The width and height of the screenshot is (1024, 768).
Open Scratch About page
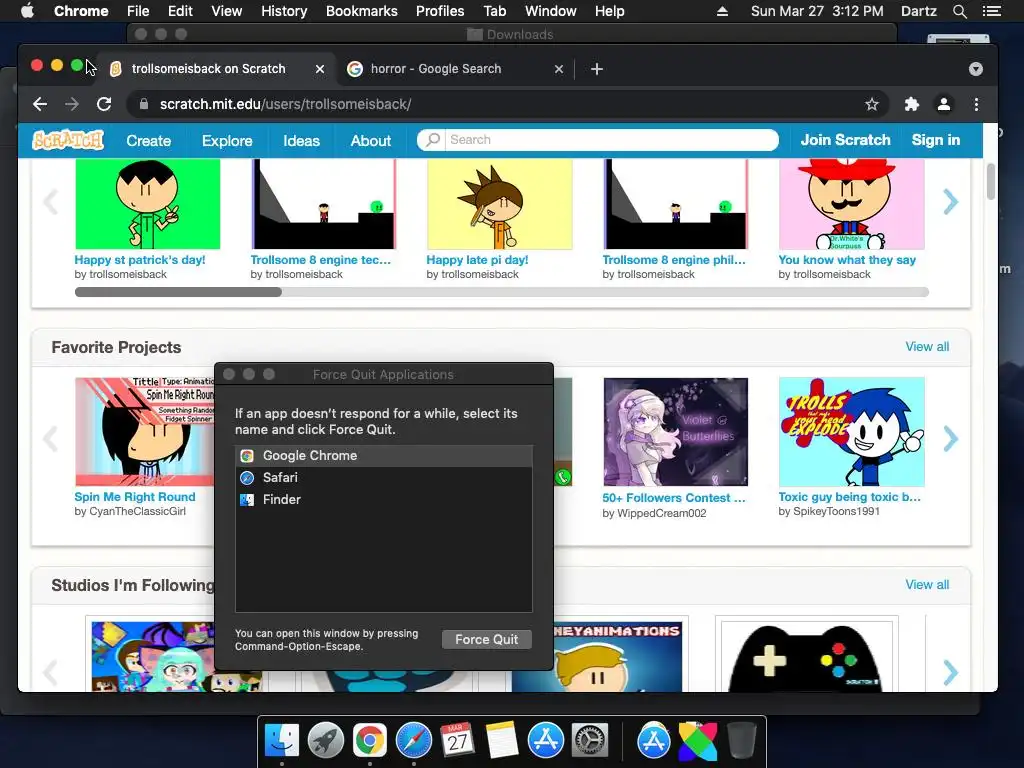tap(371, 140)
